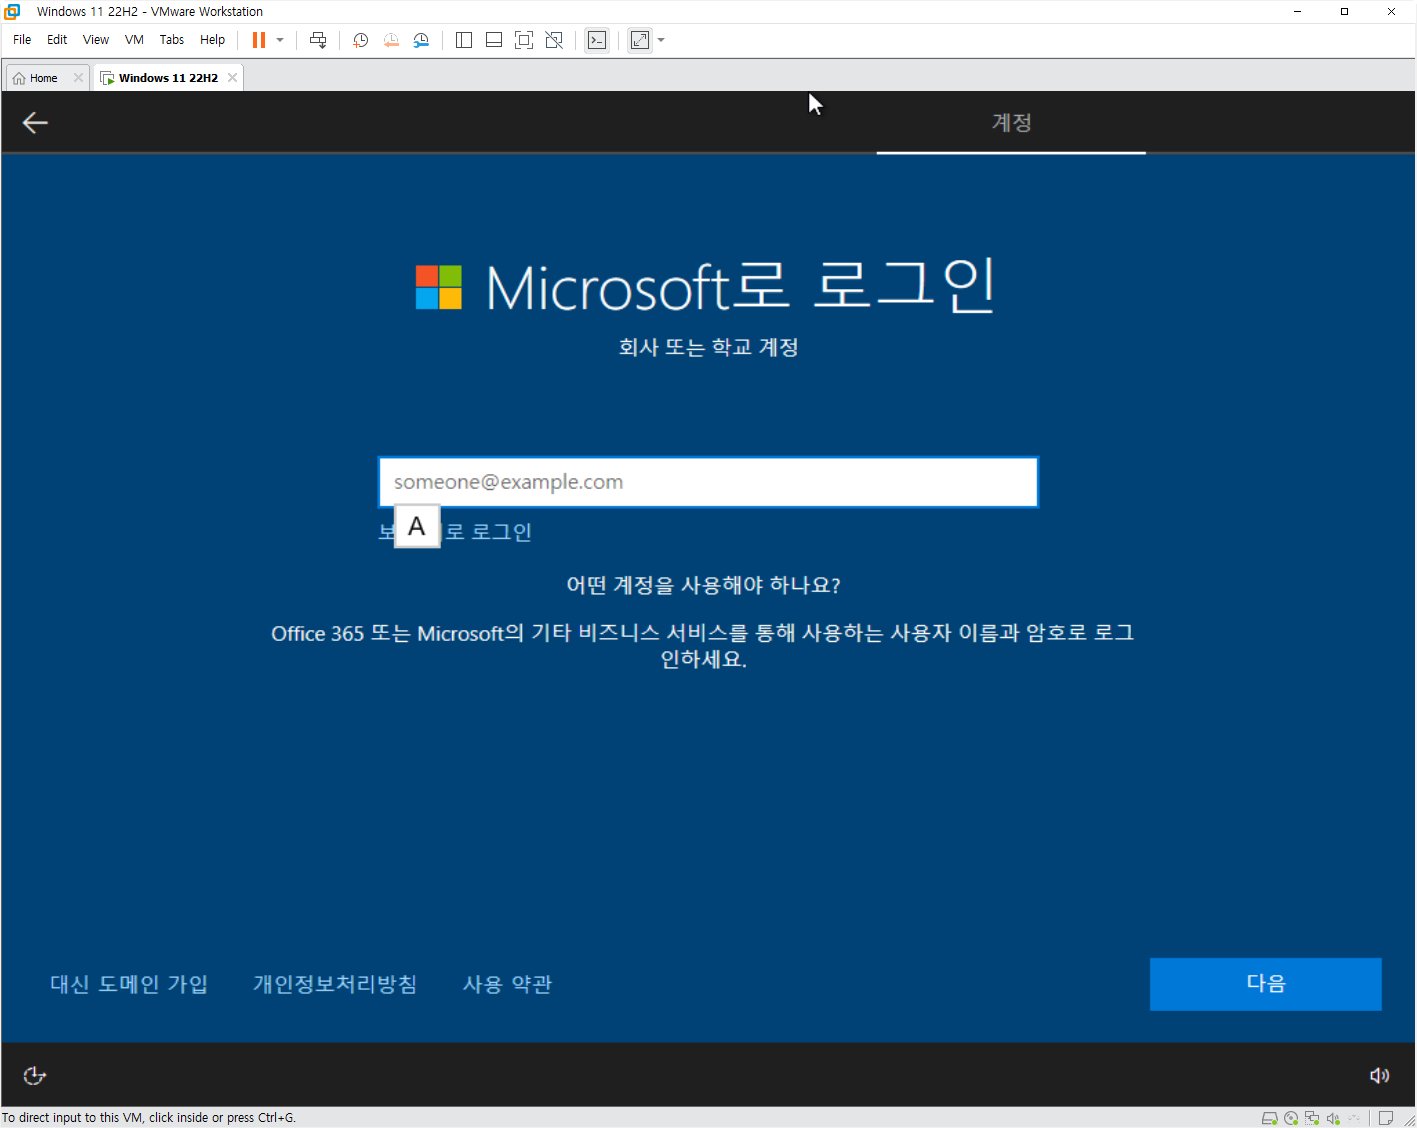
Task: Click the hard disk status icon
Action: [x=1270, y=1118]
